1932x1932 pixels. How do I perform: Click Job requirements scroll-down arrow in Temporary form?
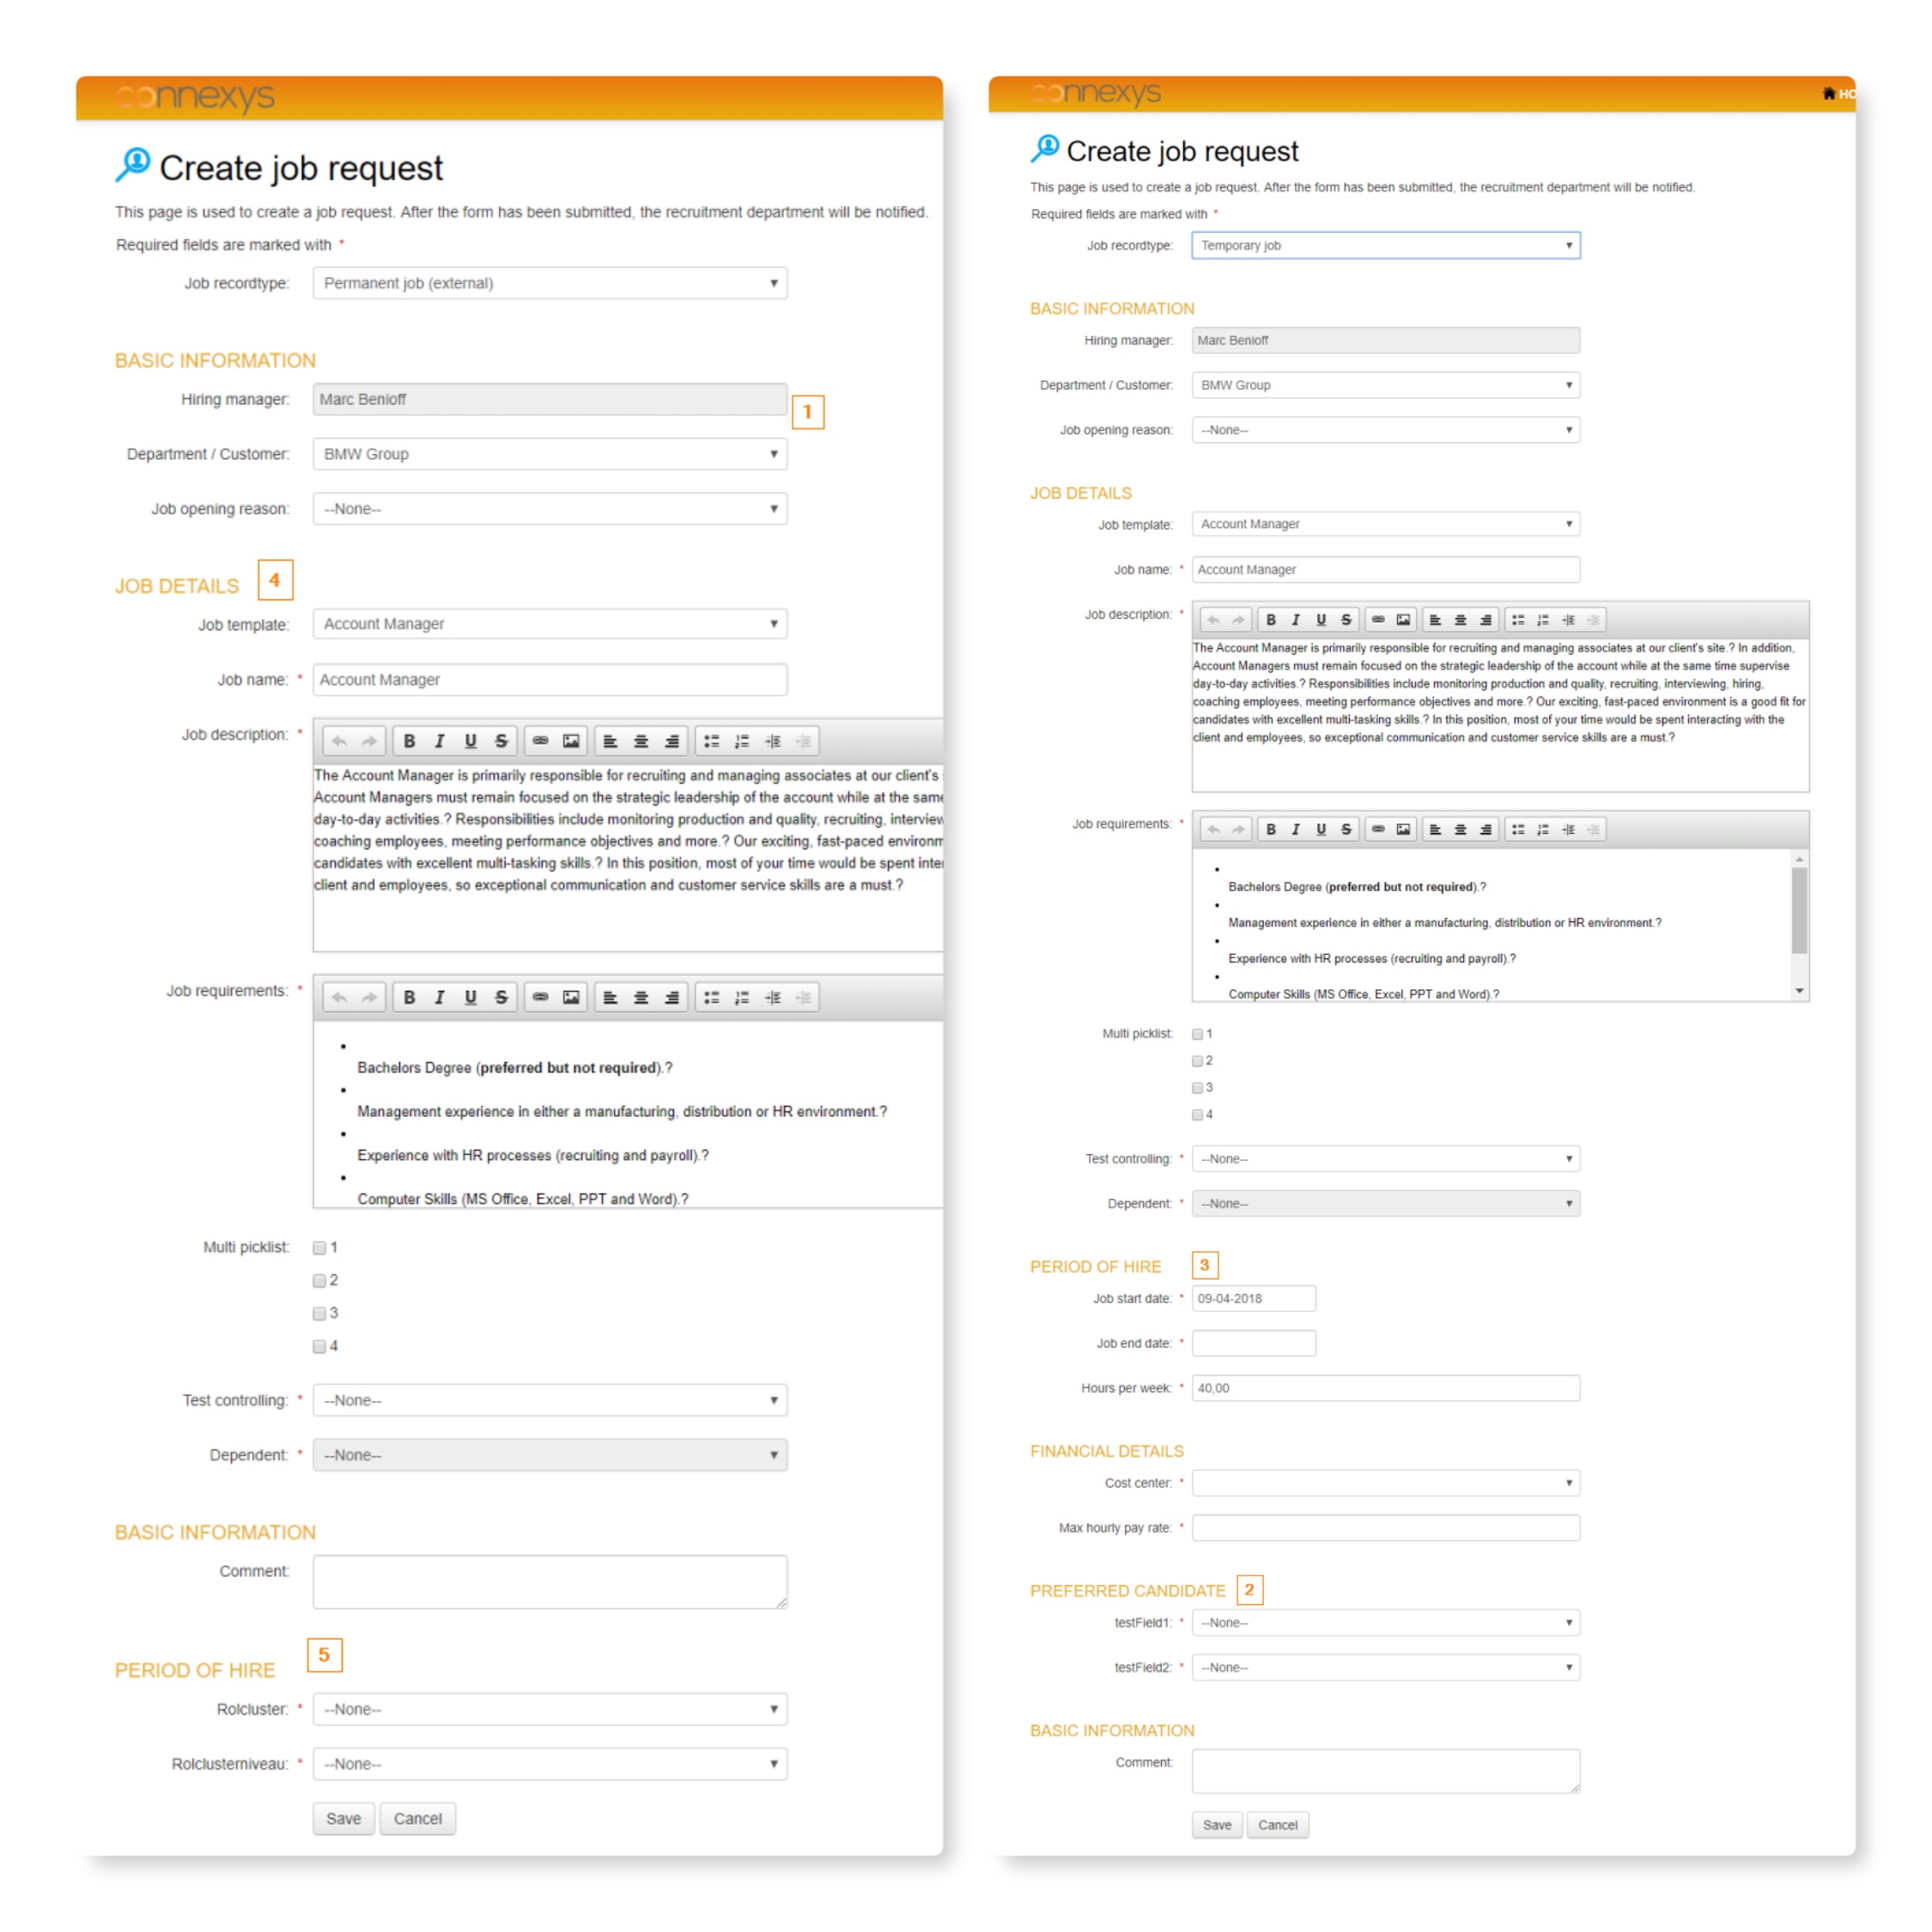(1799, 991)
